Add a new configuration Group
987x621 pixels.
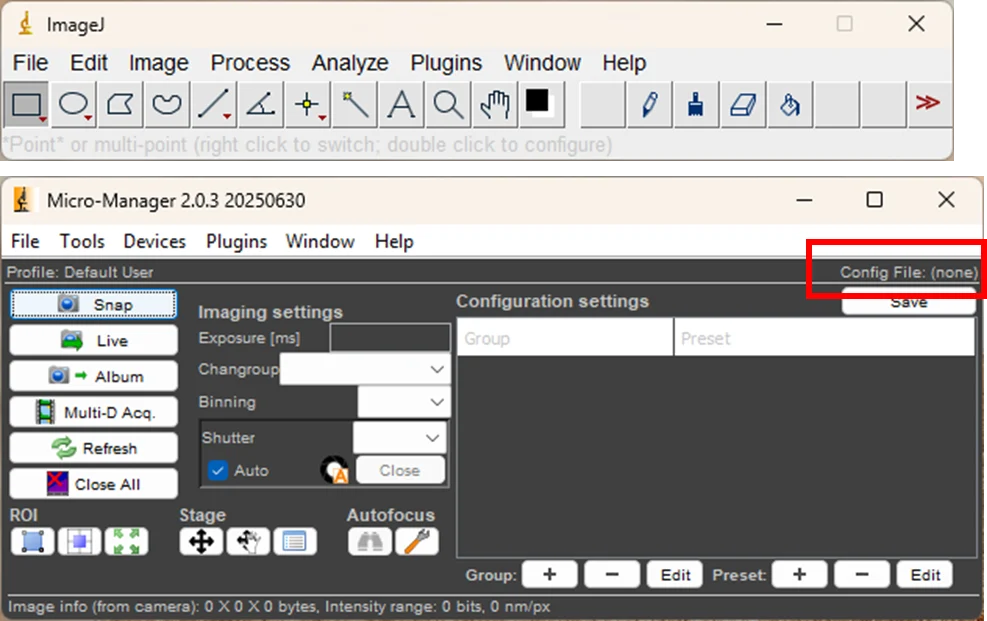click(550, 574)
